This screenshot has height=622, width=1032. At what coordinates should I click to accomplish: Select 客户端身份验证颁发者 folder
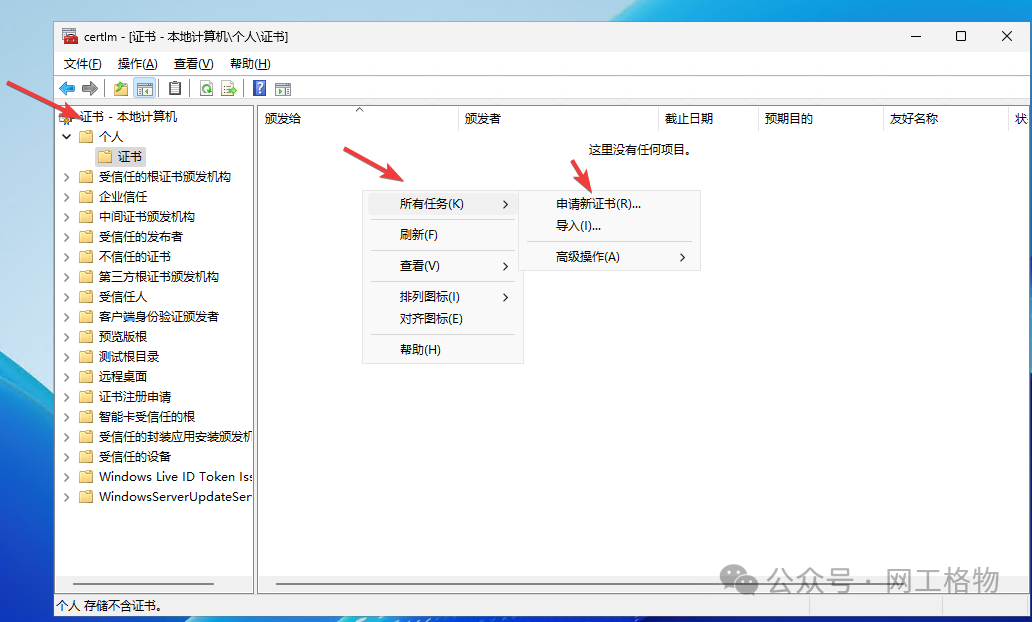(x=149, y=317)
